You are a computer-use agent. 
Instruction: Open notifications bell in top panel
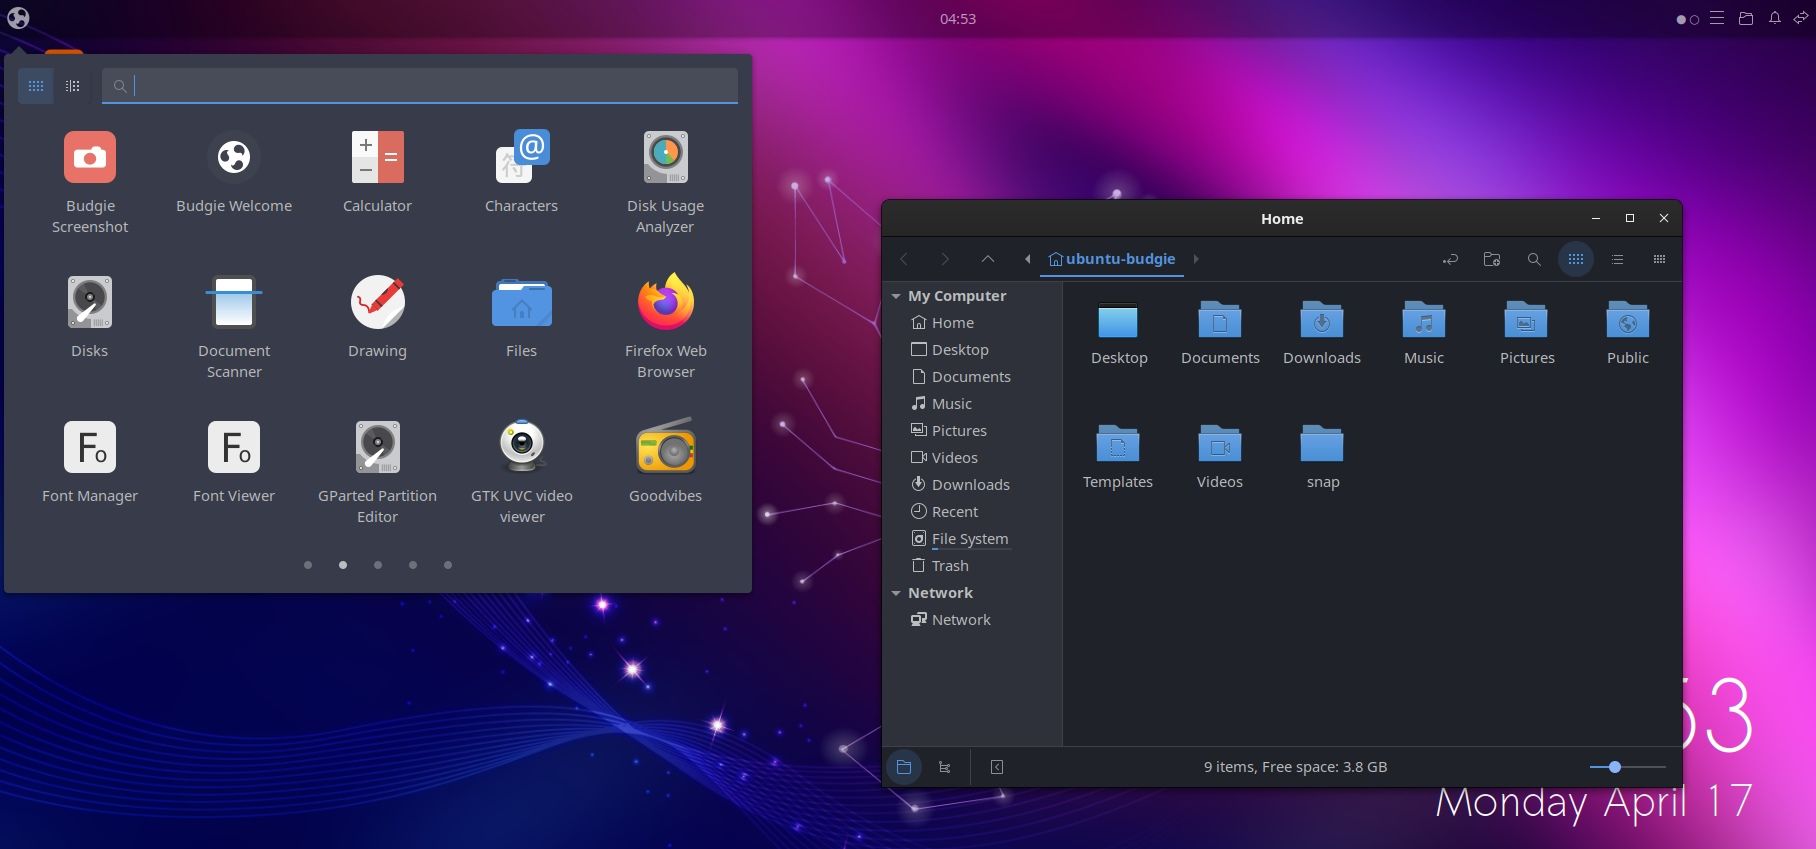(1775, 18)
